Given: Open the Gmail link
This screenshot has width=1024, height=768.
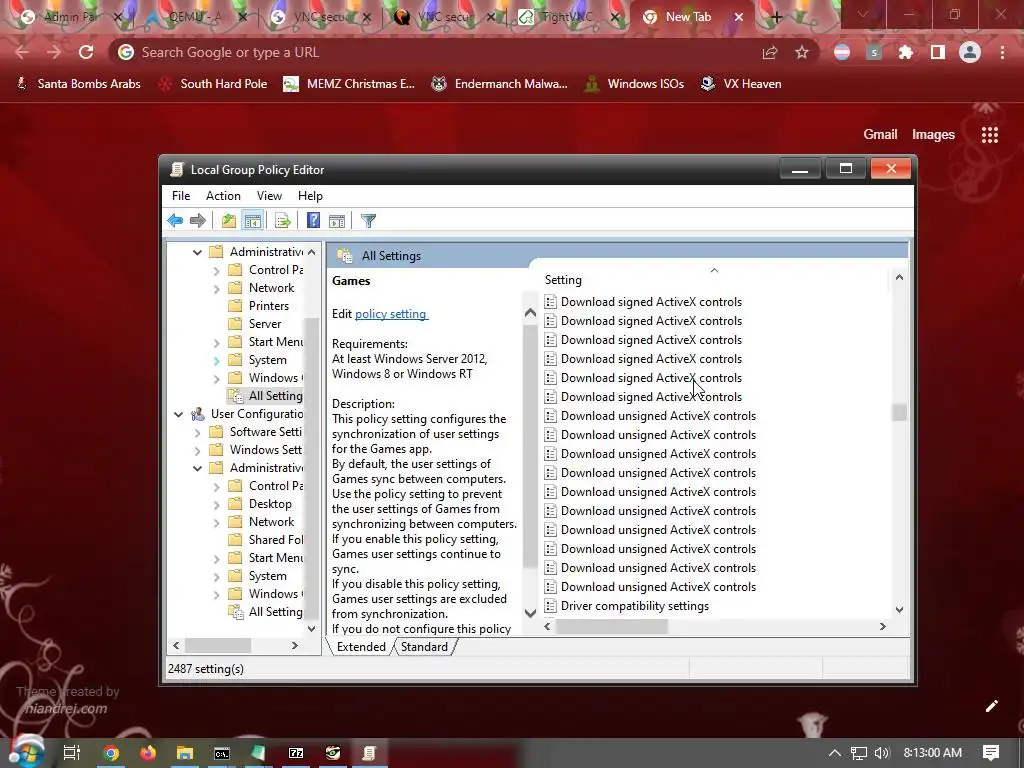Looking at the screenshot, I should [880, 135].
